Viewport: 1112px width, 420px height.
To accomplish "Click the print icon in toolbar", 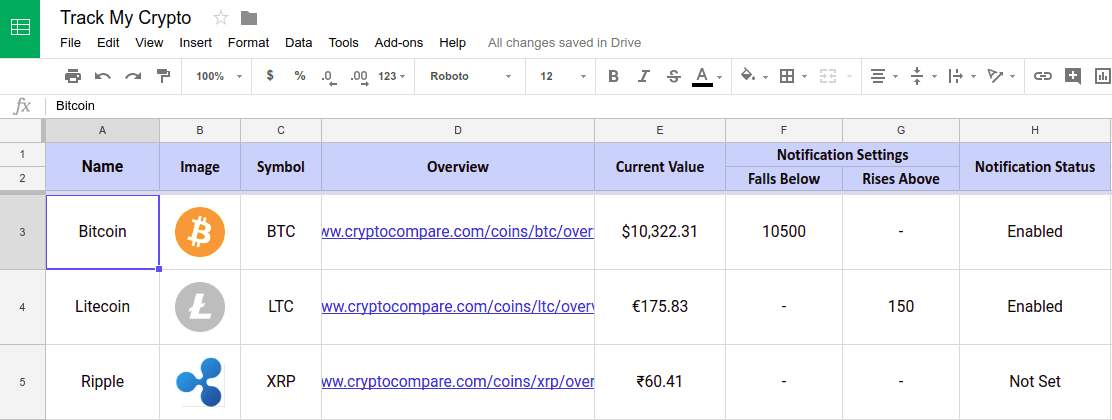I will click(x=72, y=76).
